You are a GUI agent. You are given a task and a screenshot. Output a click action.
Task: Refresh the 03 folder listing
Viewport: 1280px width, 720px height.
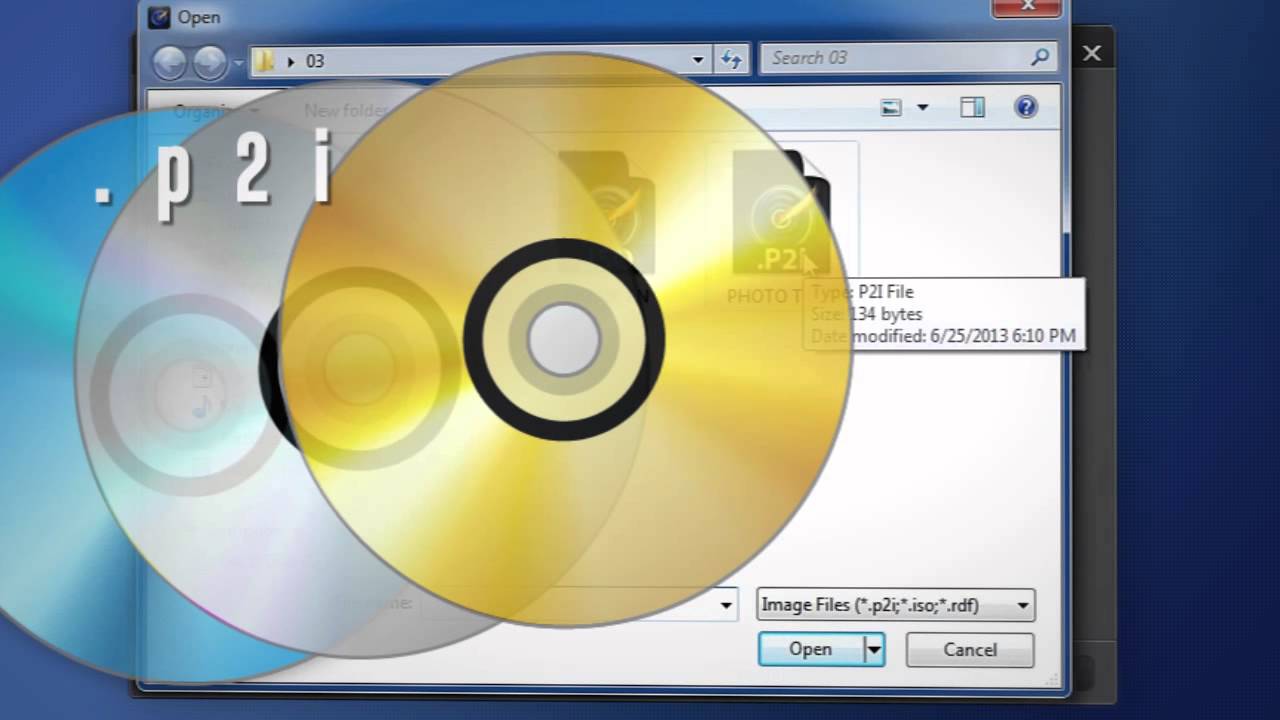pos(731,60)
